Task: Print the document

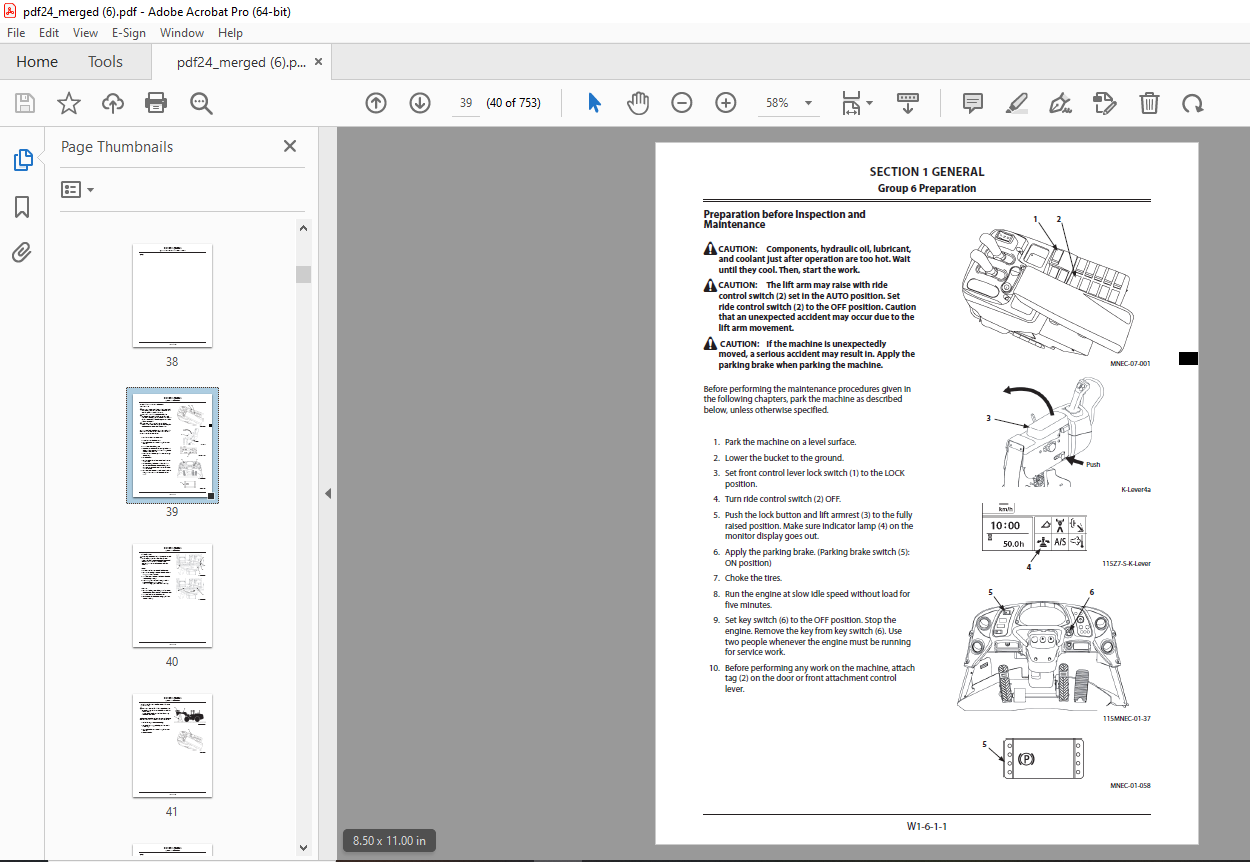Action: [x=156, y=103]
